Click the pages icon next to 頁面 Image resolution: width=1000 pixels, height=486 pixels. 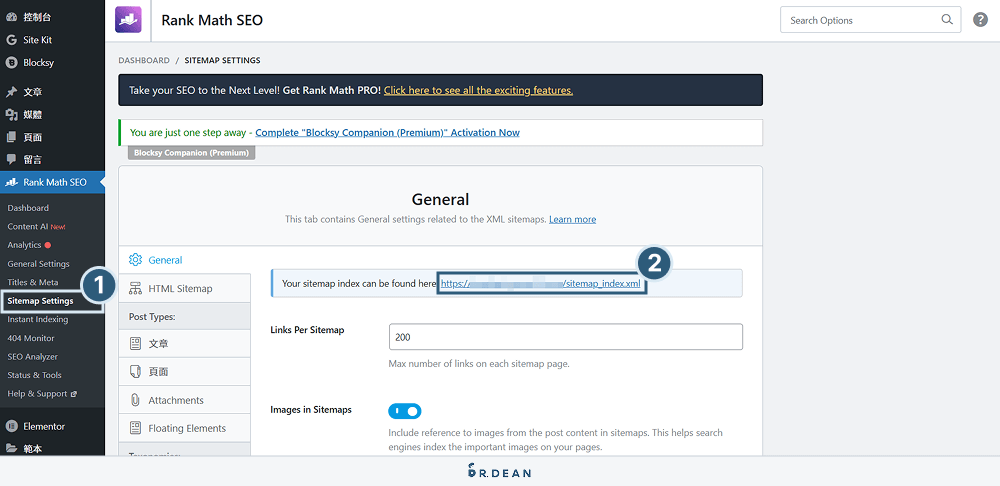11,137
